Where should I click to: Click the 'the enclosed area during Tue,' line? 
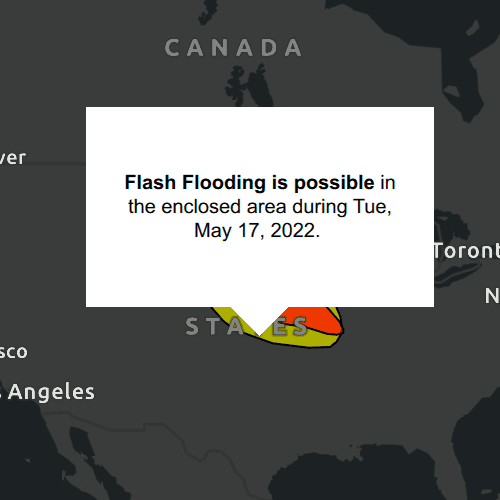tap(260, 207)
